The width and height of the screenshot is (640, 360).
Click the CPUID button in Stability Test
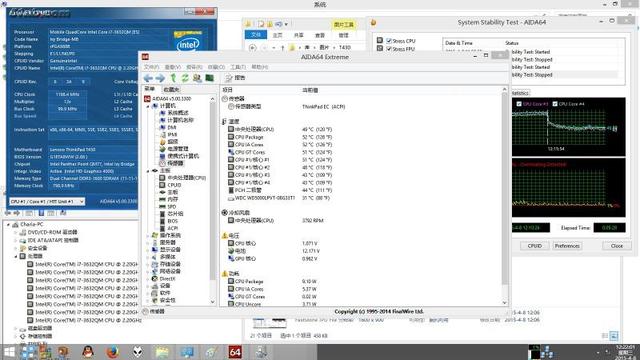(x=535, y=246)
